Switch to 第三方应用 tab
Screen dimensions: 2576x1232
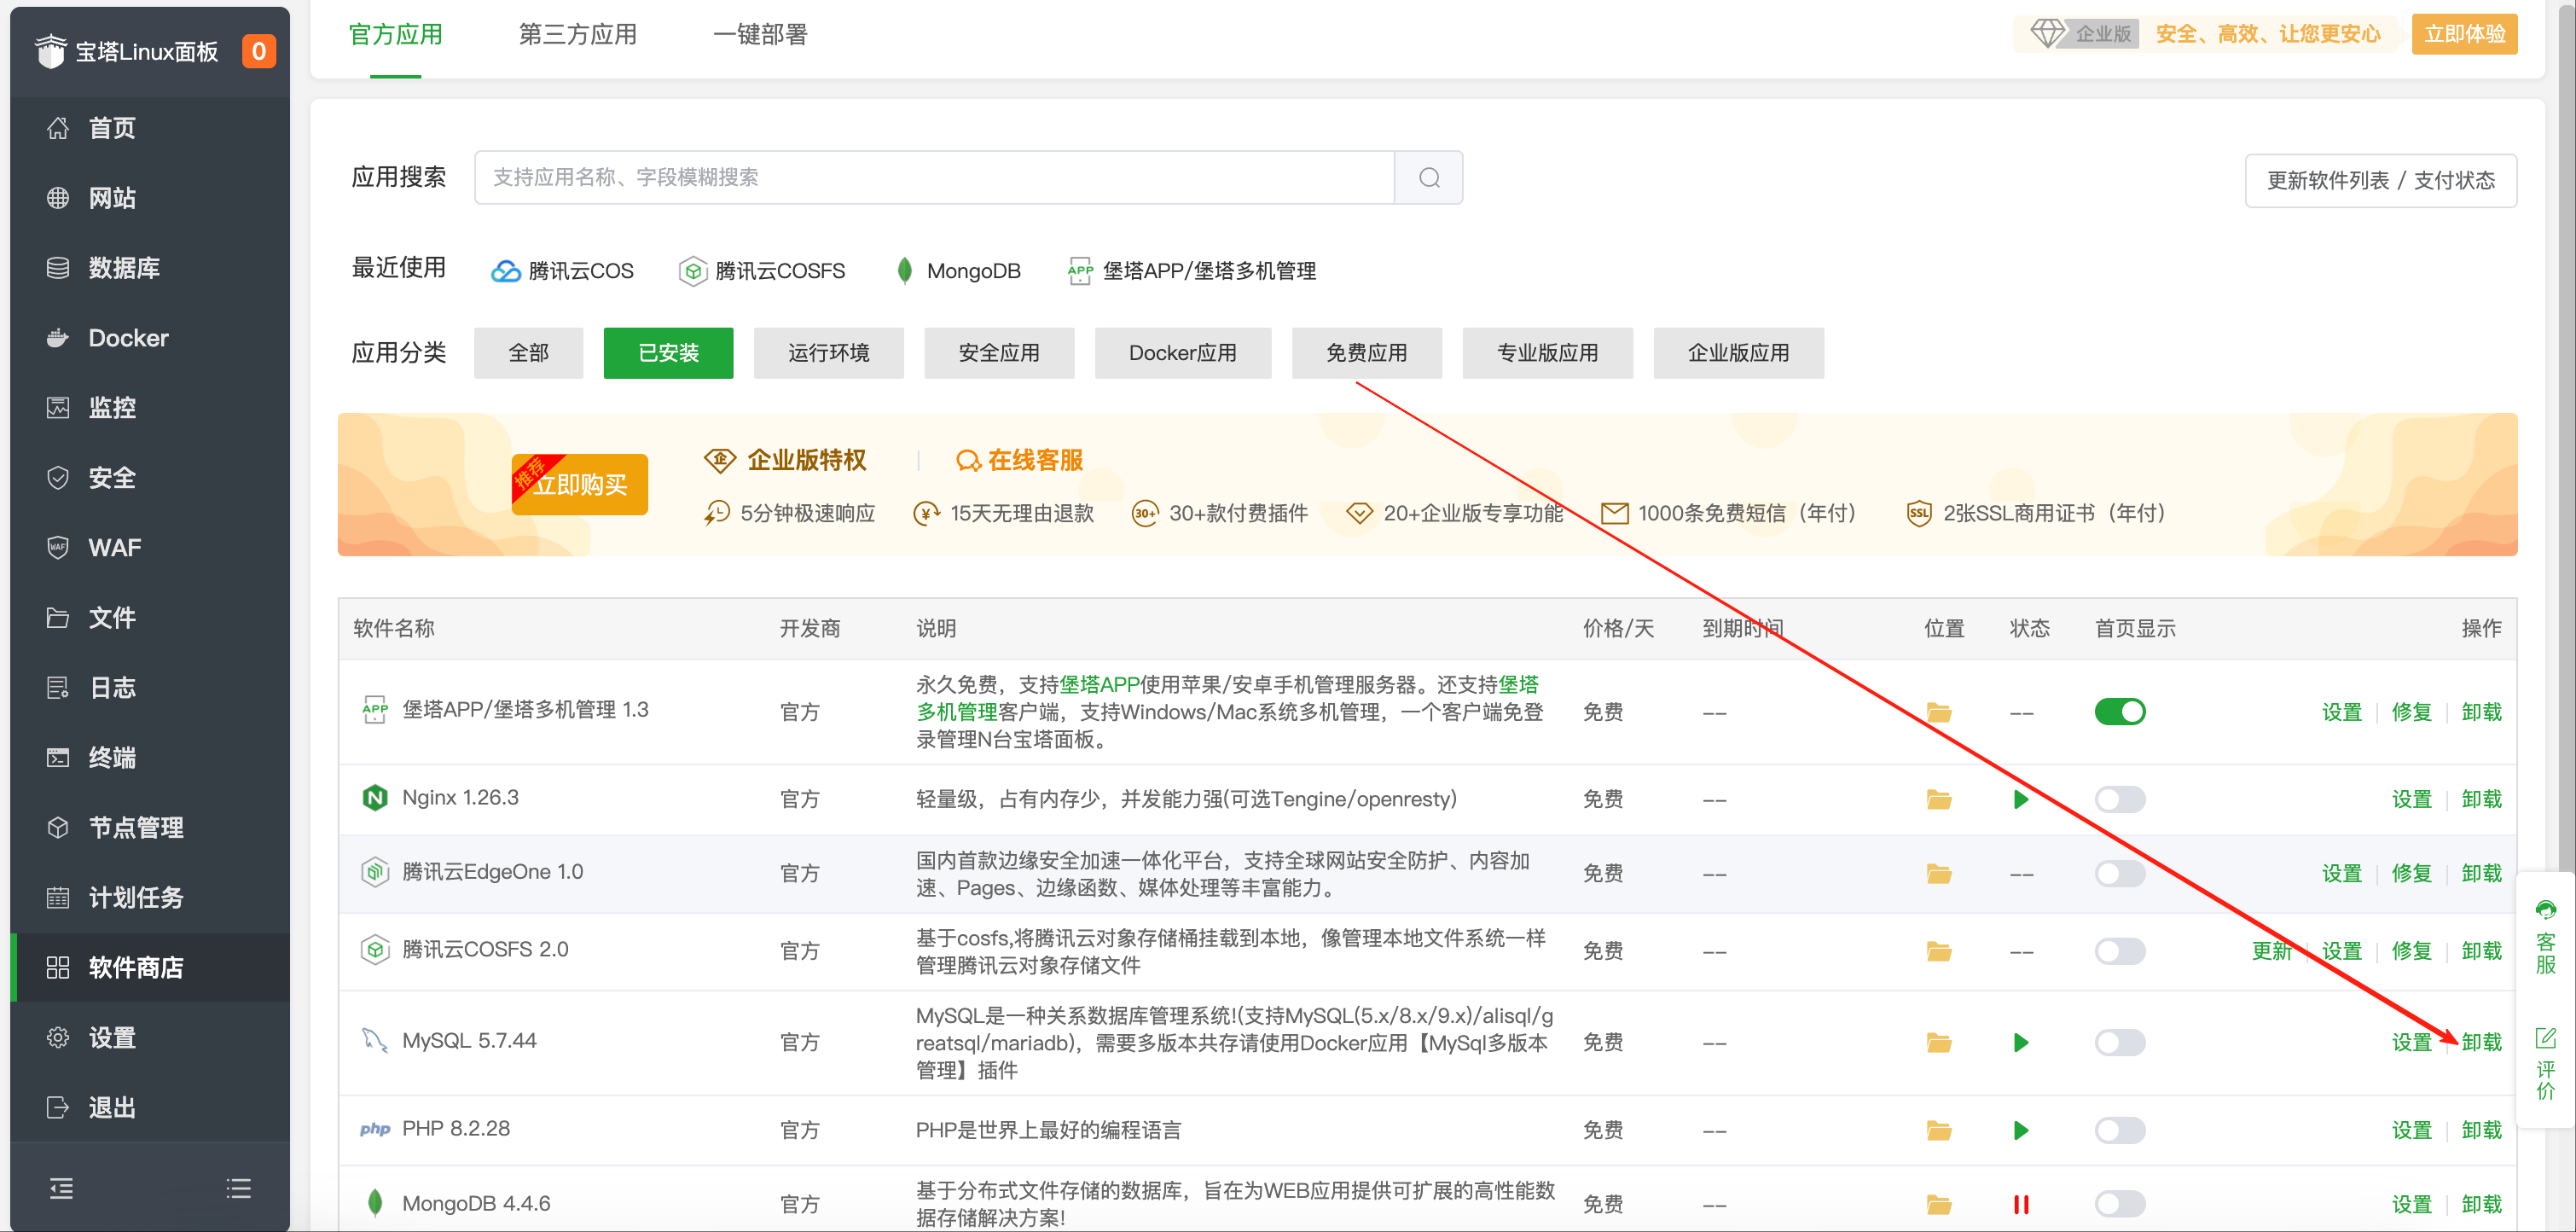point(577,33)
